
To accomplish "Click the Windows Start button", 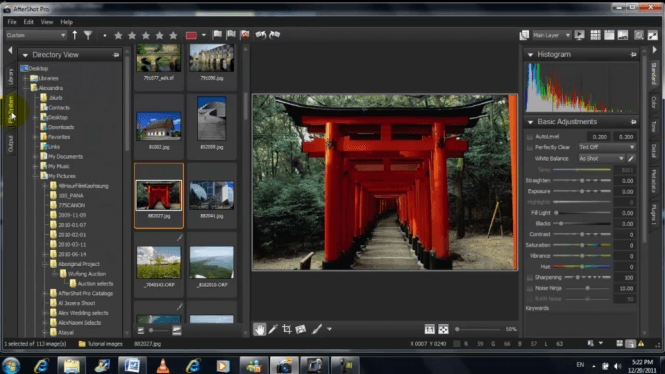I will [x=11, y=365].
